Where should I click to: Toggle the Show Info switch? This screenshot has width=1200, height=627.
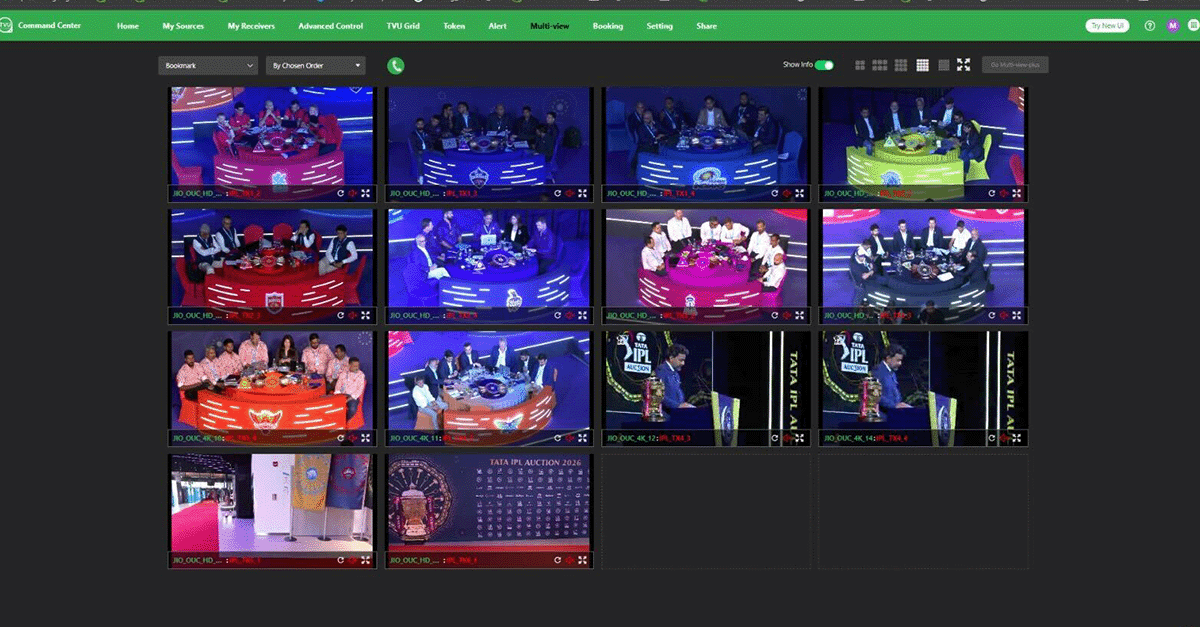824,65
